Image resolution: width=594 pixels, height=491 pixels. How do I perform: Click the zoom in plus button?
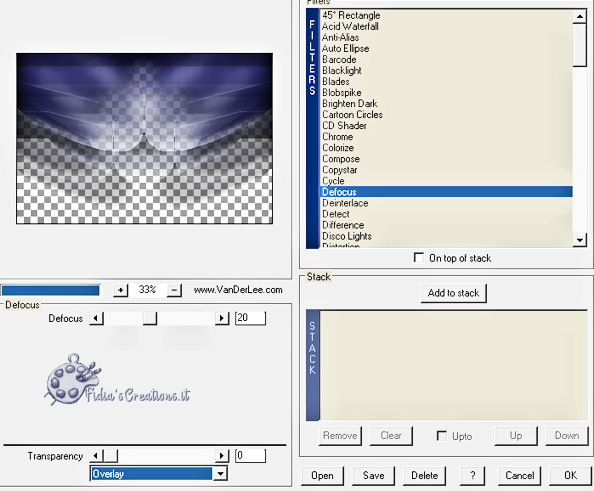(120, 290)
